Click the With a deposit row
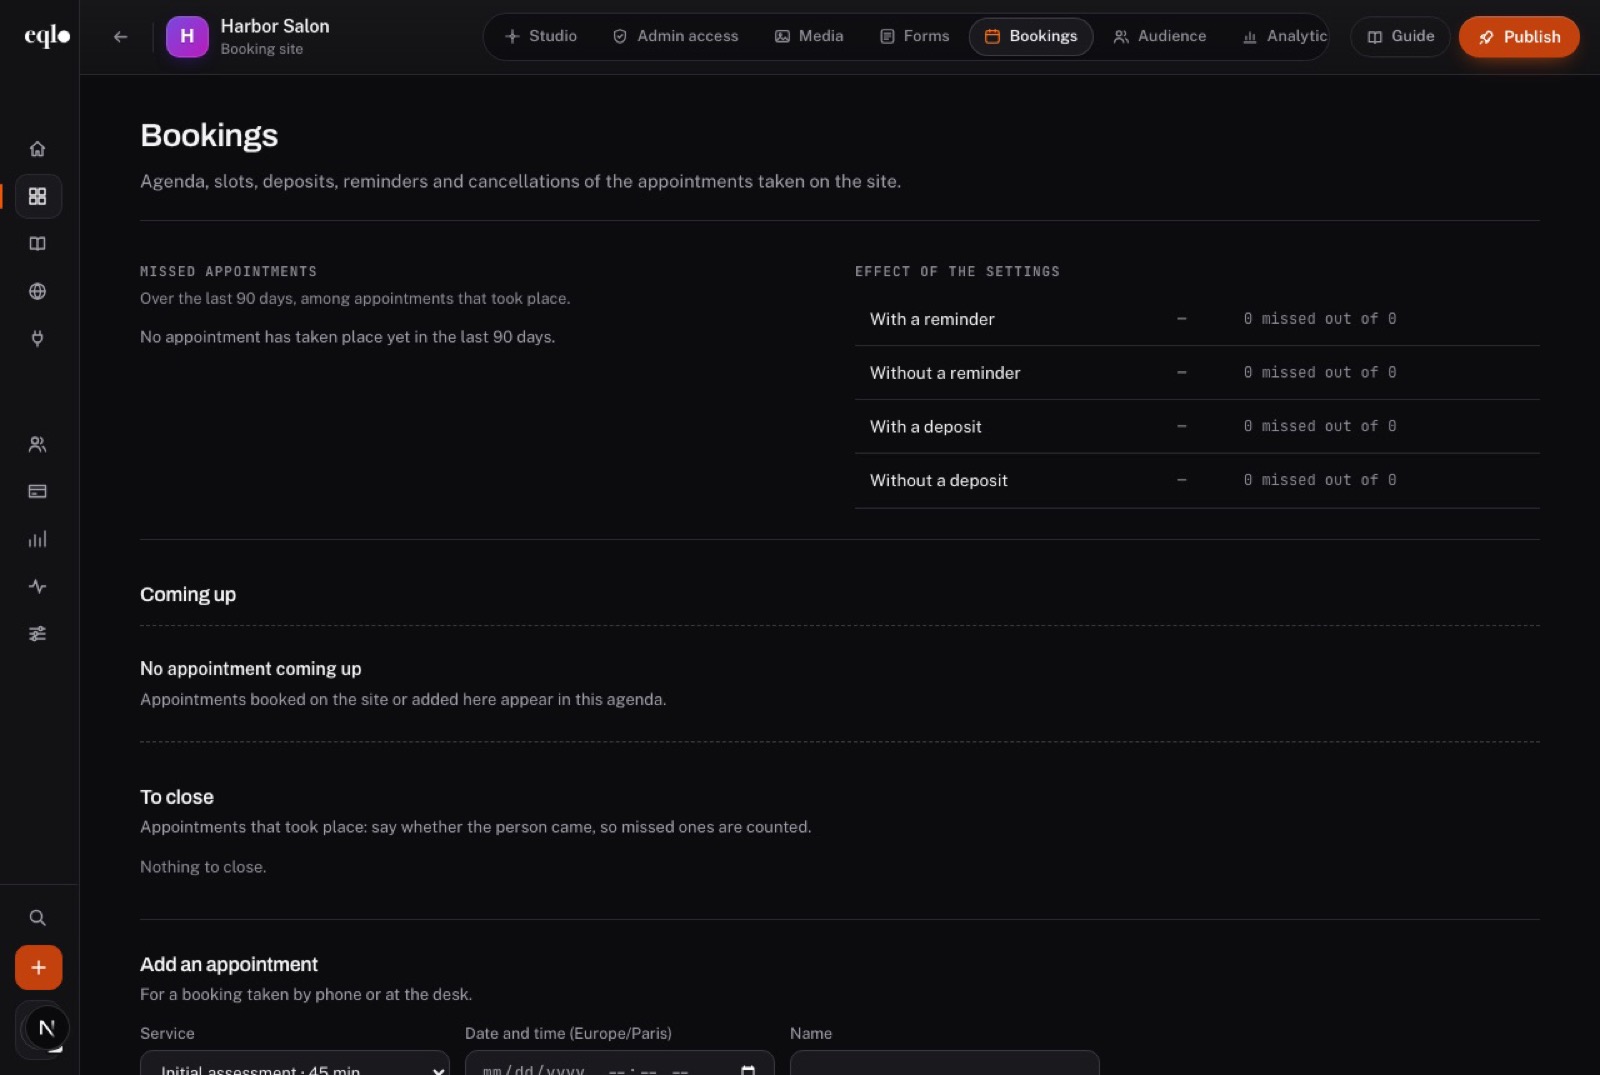Image resolution: width=1600 pixels, height=1075 pixels. [1197, 427]
